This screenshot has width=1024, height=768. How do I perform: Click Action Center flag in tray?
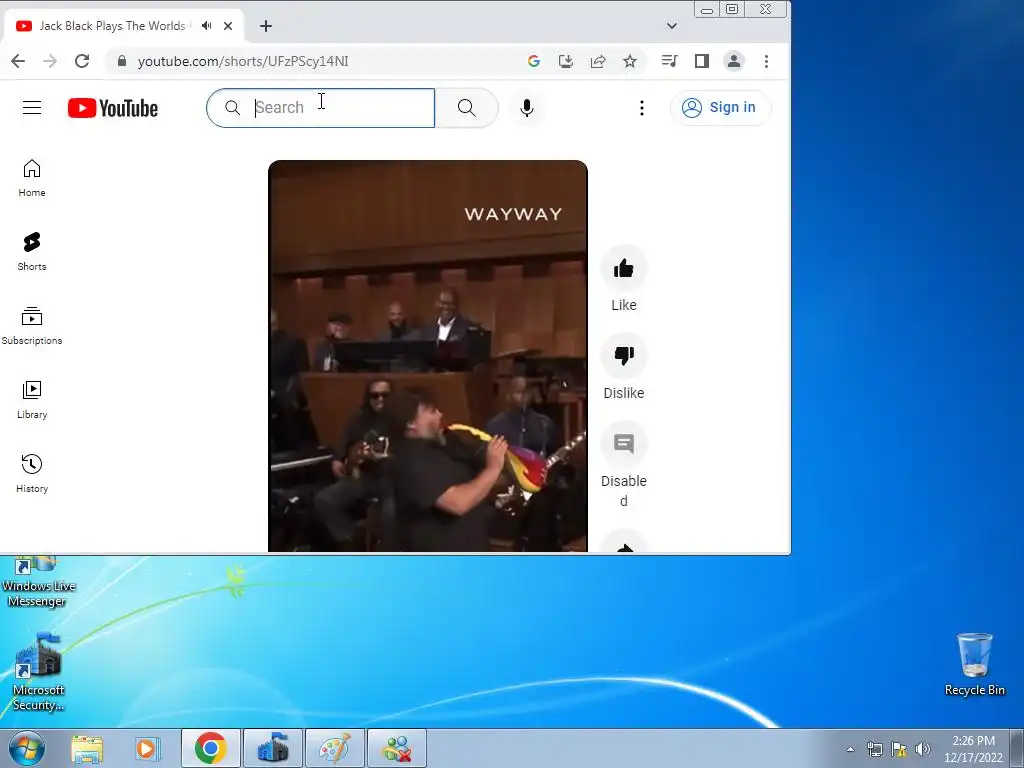click(899, 749)
